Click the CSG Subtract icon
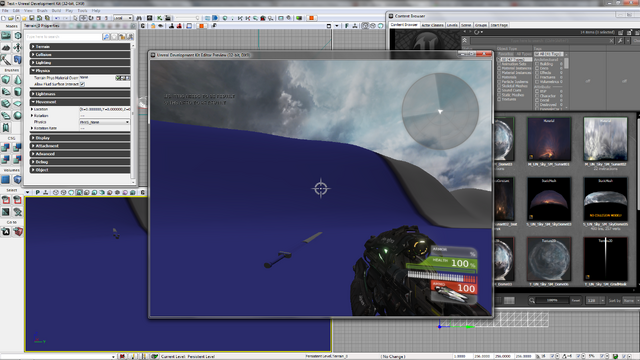This screenshot has height=360, width=640. coord(18,147)
